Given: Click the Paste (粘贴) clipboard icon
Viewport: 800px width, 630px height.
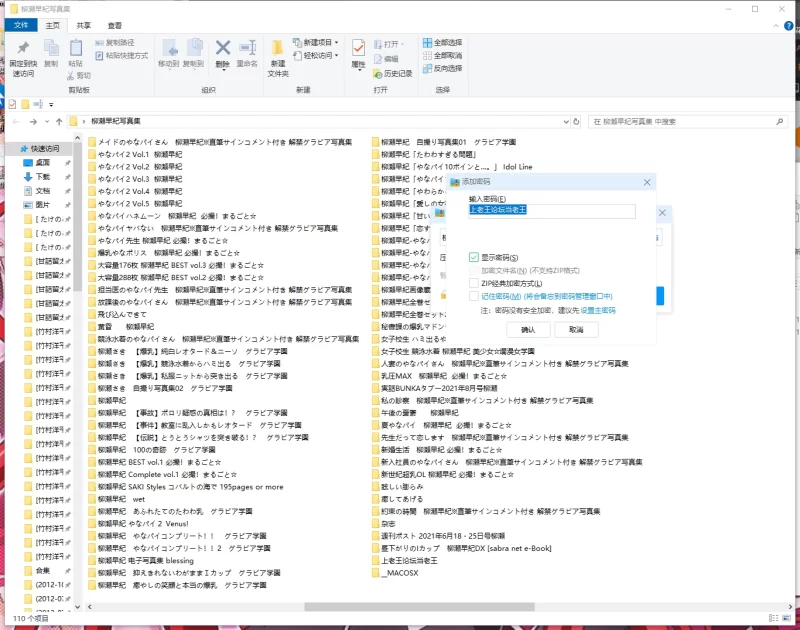Looking at the screenshot, I should pyautogui.click(x=76, y=53).
